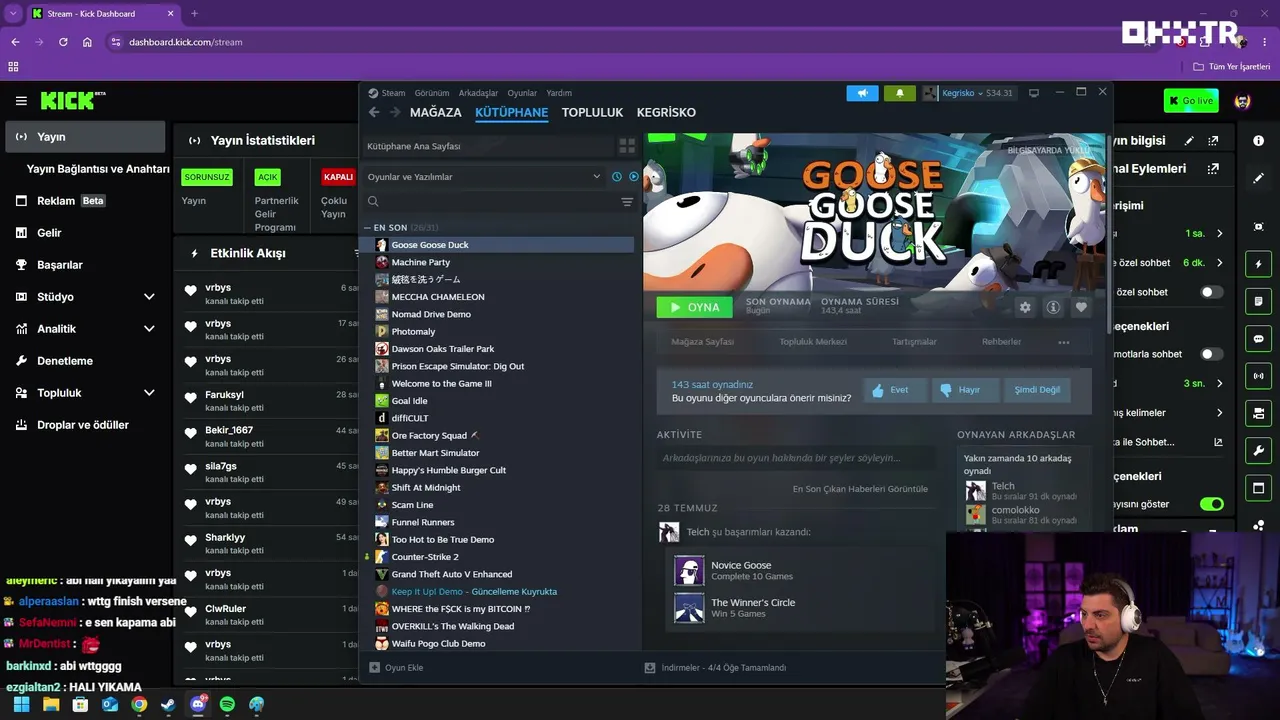The image size is (1280, 720).
Task: Add Goose Goose Duck to favorites with the heart icon
Action: [1081, 307]
